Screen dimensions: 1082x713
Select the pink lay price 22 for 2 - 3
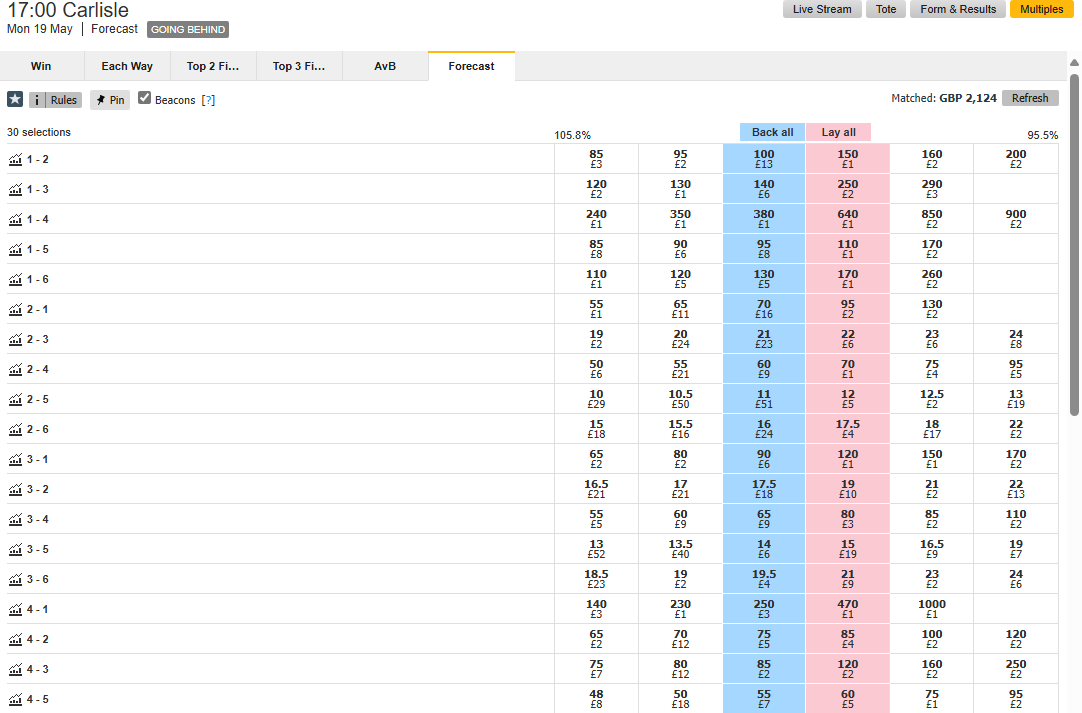click(847, 339)
